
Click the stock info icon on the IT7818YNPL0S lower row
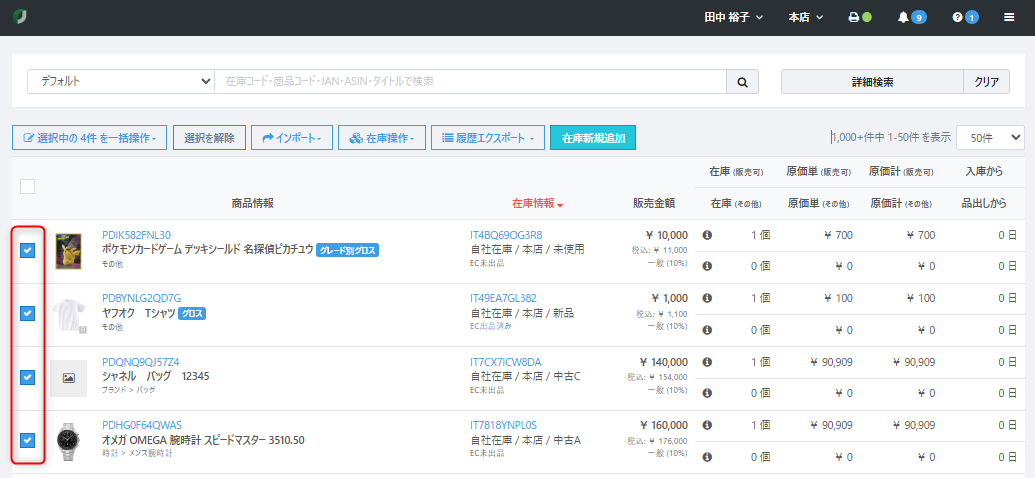pos(707,456)
